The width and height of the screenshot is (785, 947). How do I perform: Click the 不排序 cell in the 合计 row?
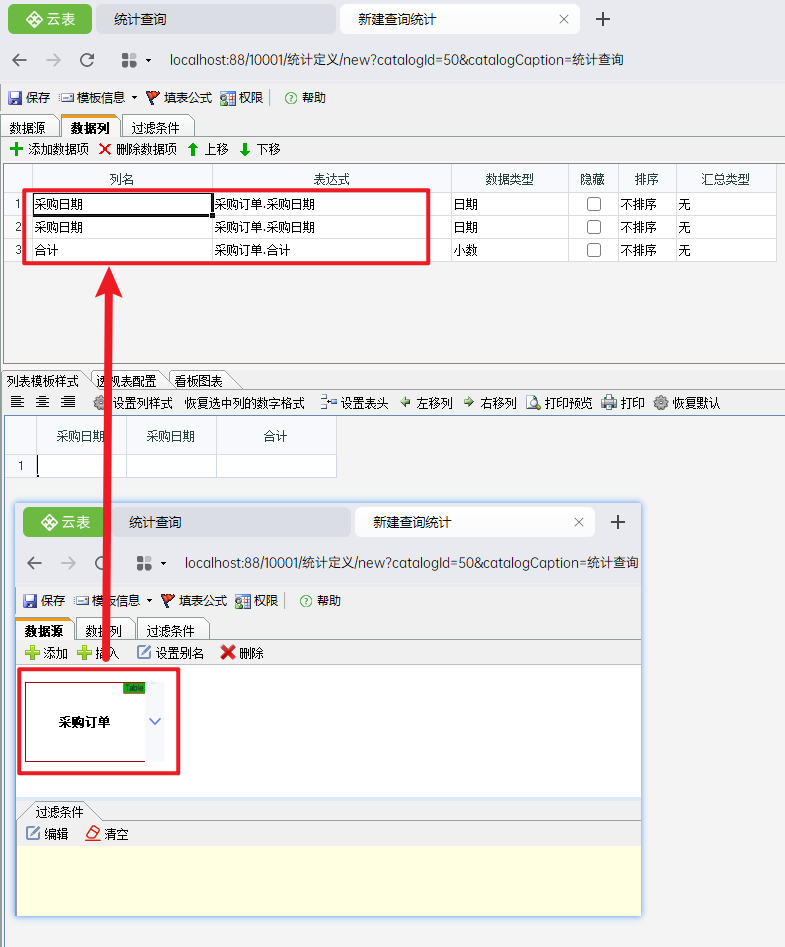coord(647,250)
